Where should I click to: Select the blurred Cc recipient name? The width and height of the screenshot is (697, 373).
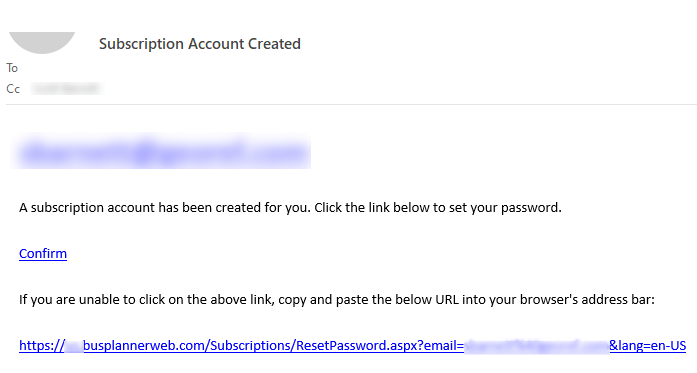67,88
